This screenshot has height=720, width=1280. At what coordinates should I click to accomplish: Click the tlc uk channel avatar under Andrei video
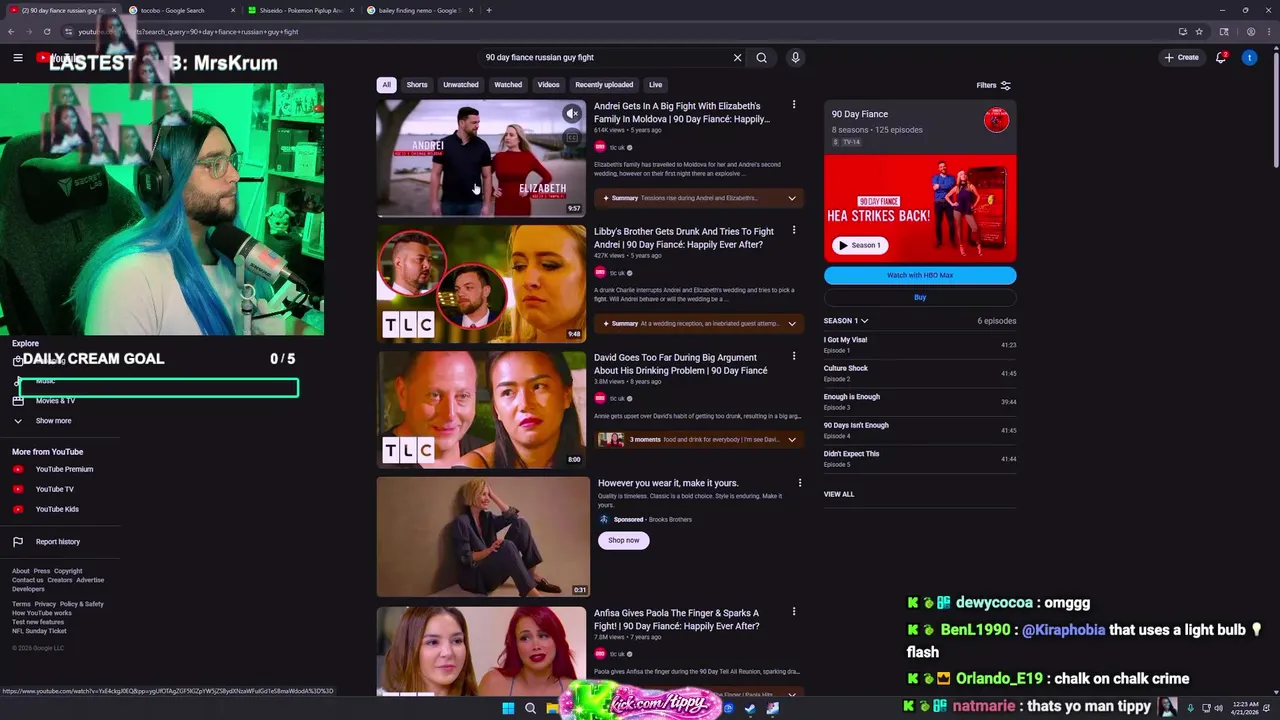pyautogui.click(x=600, y=147)
